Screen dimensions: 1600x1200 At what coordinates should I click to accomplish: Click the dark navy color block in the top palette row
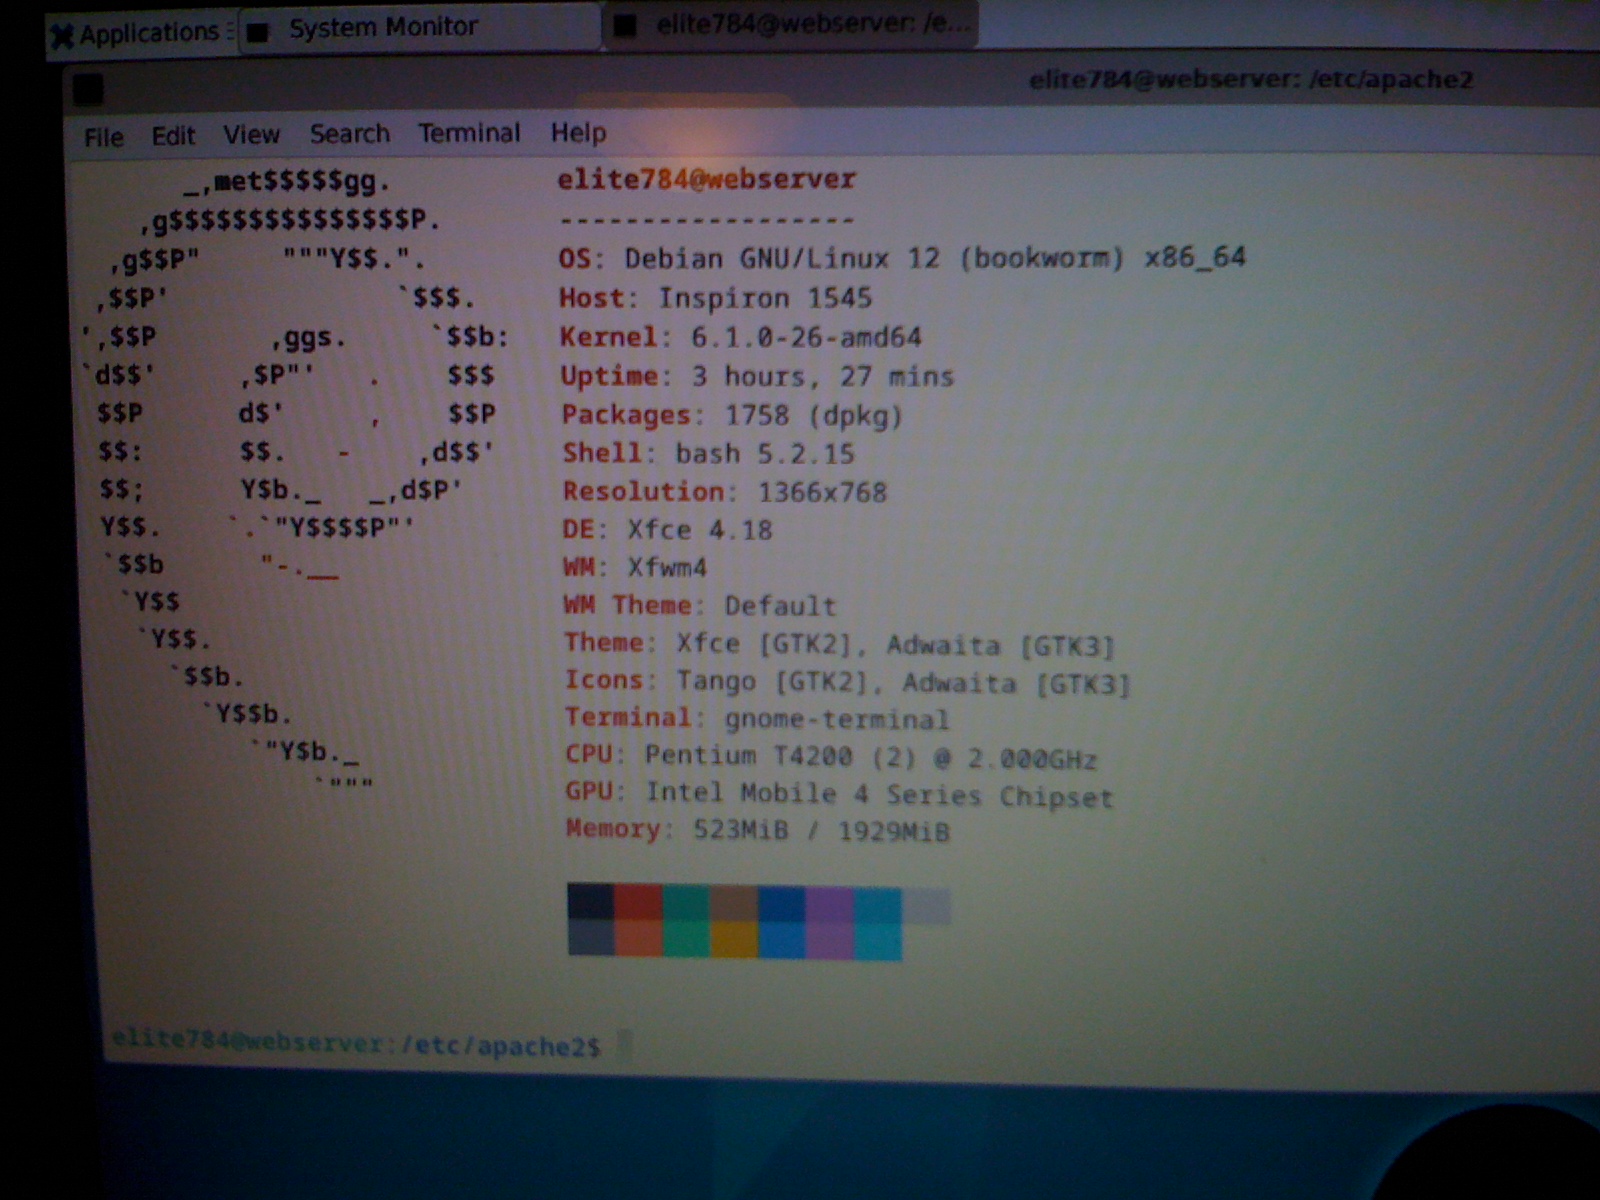(591, 901)
